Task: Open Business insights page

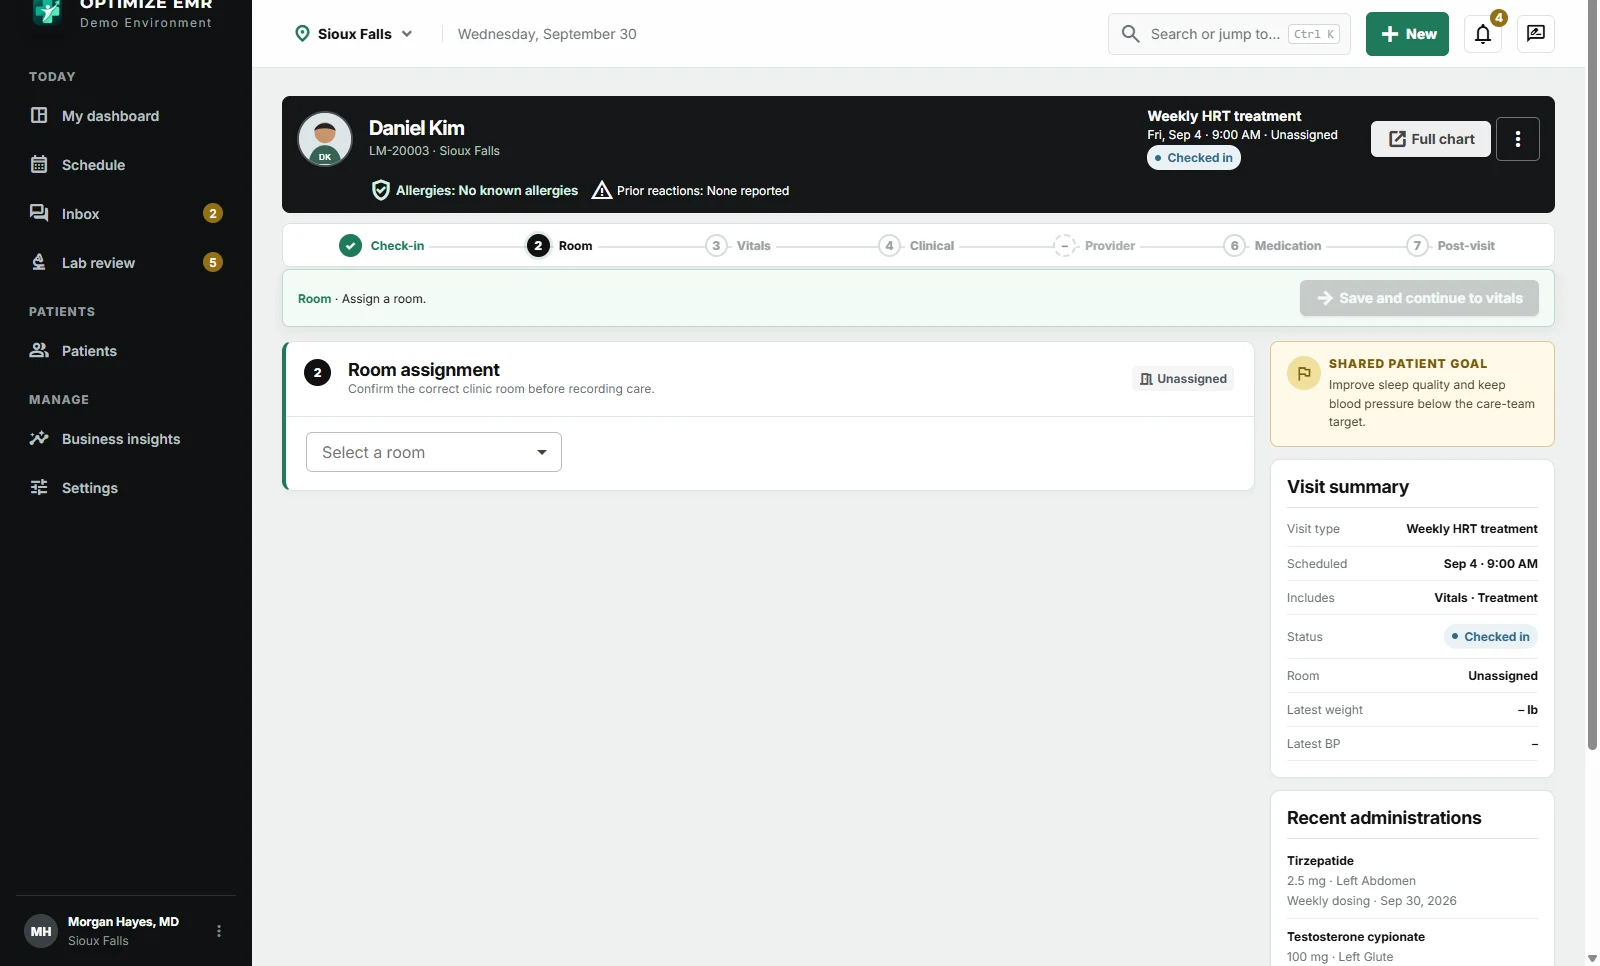Action: tap(126, 439)
